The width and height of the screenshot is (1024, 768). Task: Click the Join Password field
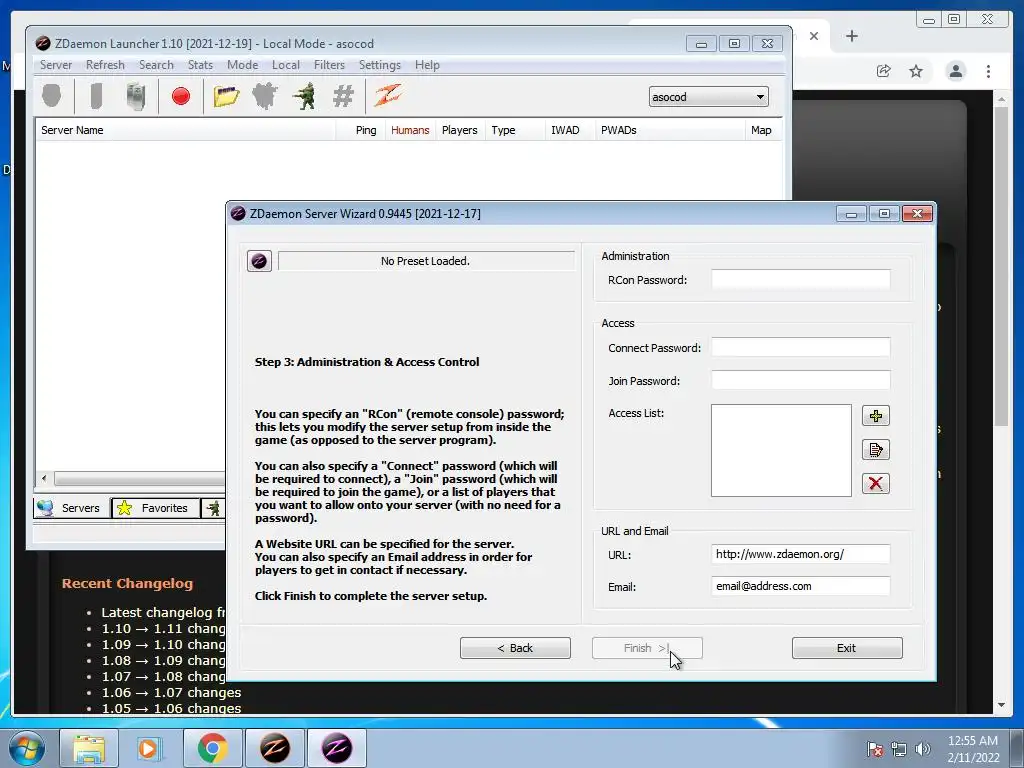click(801, 380)
